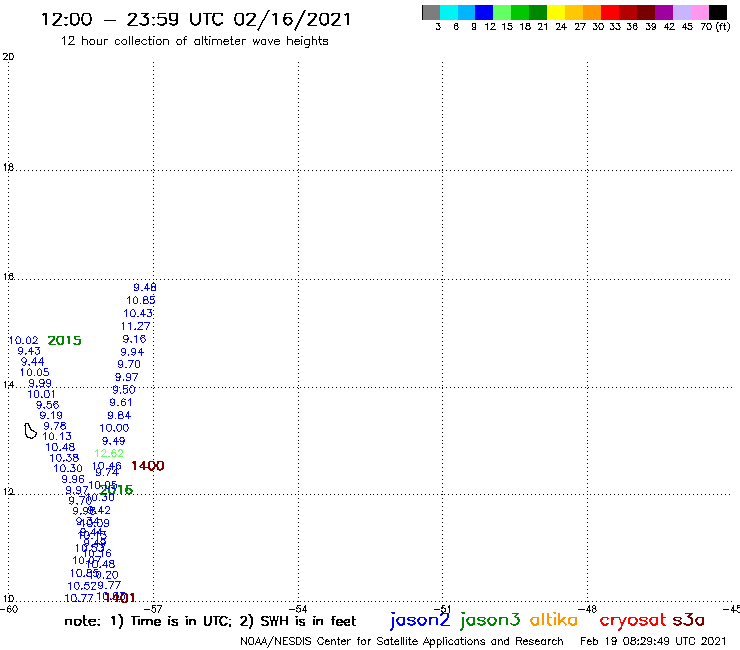Click the '12:00 – 23:59 UTC 02/16/2021' title
The height and width of the screenshot is (650, 740).
click(196, 19)
